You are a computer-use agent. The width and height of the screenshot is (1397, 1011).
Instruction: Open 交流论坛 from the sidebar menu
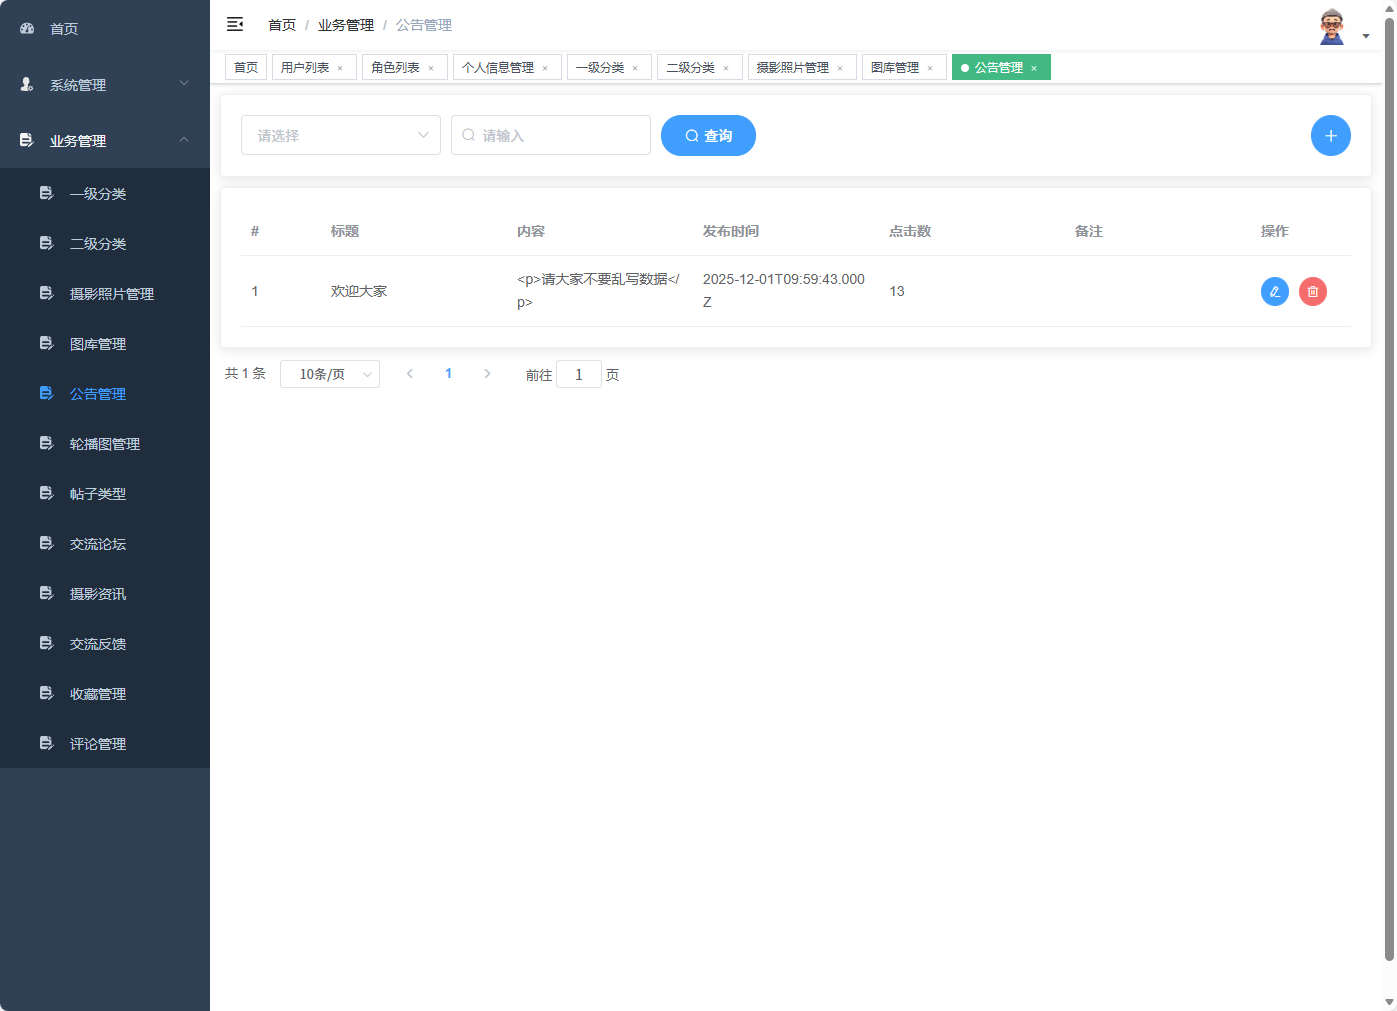pos(97,543)
